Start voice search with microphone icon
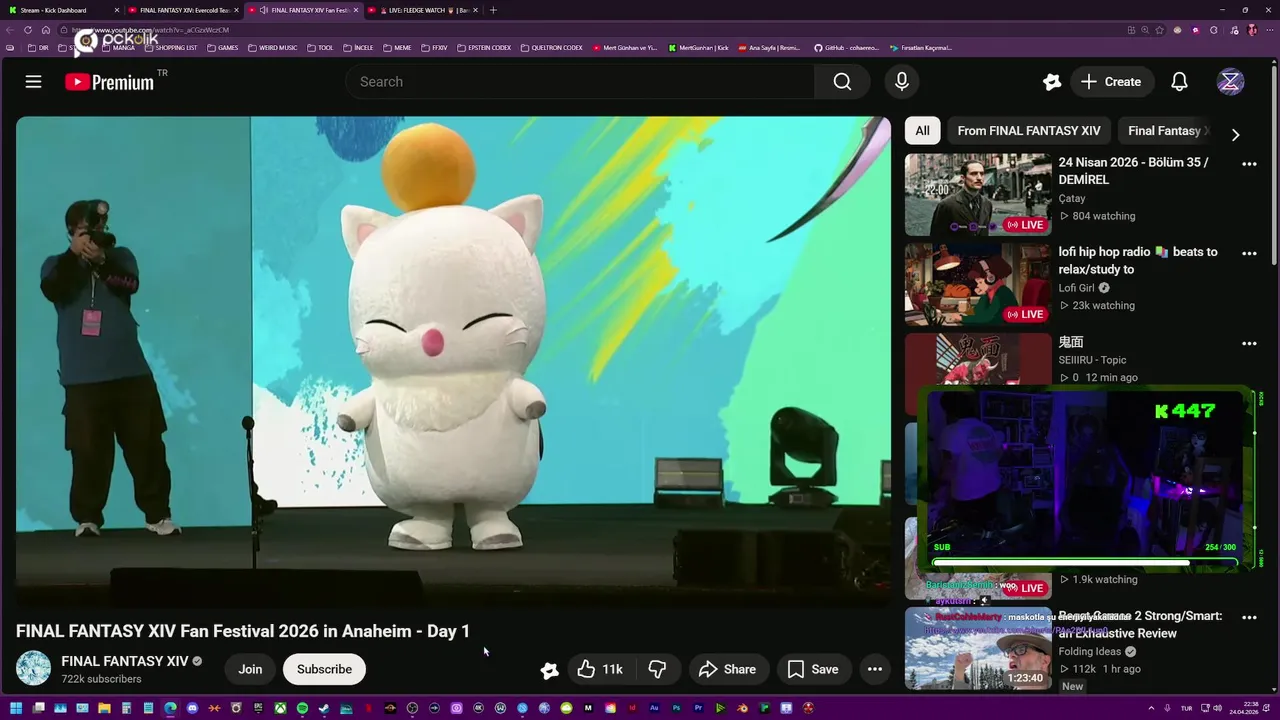This screenshot has width=1280, height=720. click(902, 82)
